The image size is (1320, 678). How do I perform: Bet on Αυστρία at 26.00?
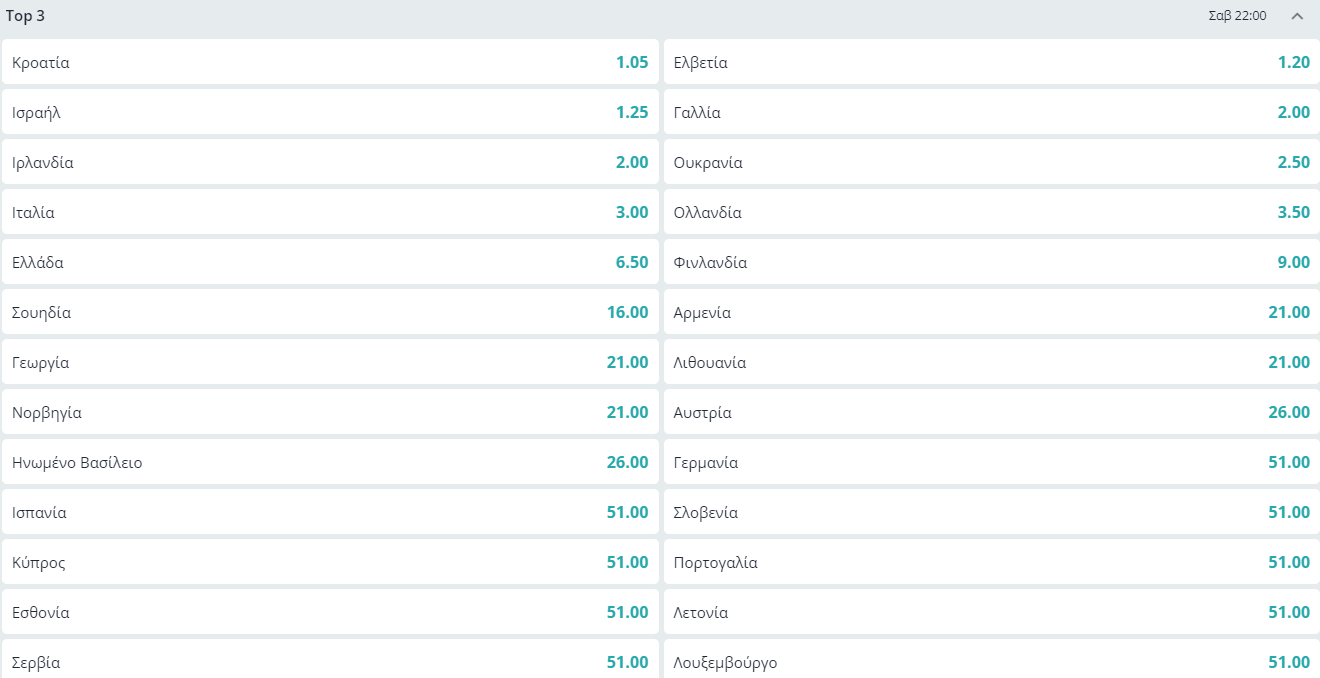point(991,412)
